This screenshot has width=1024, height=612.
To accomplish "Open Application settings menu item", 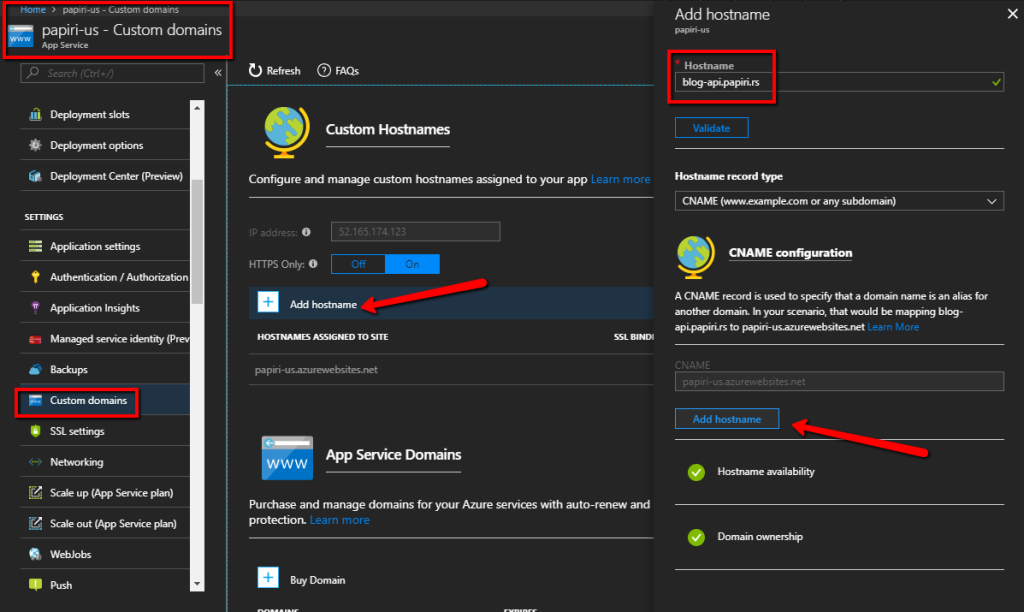I will point(95,246).
